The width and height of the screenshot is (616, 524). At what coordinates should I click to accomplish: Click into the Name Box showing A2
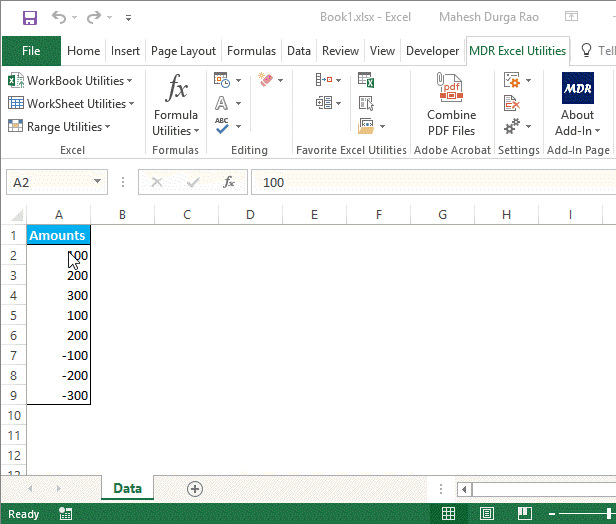pyautogui.click(x=49, y=182)
